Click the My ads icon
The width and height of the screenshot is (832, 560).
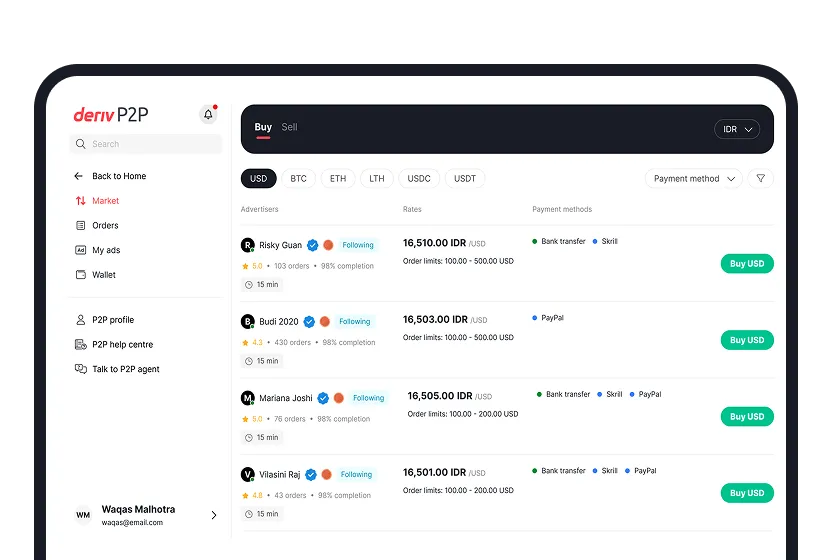coord(81,250)
